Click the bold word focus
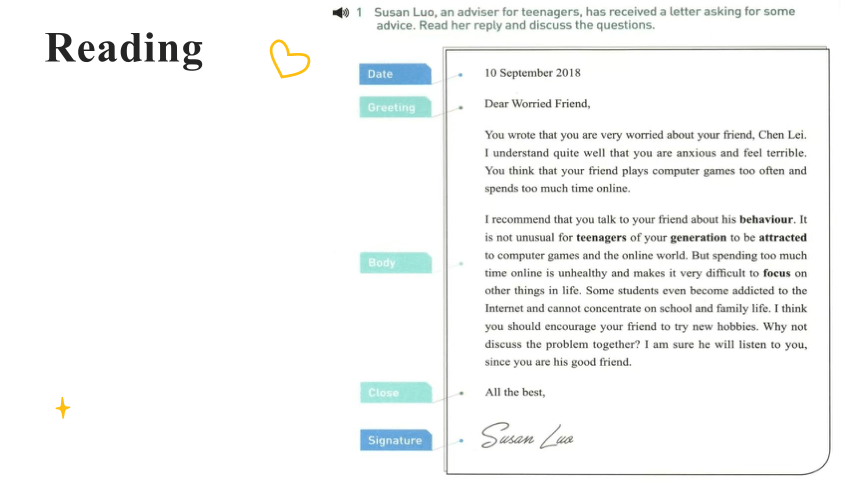This screenshot has height=484, width=860. pos(777,273)
